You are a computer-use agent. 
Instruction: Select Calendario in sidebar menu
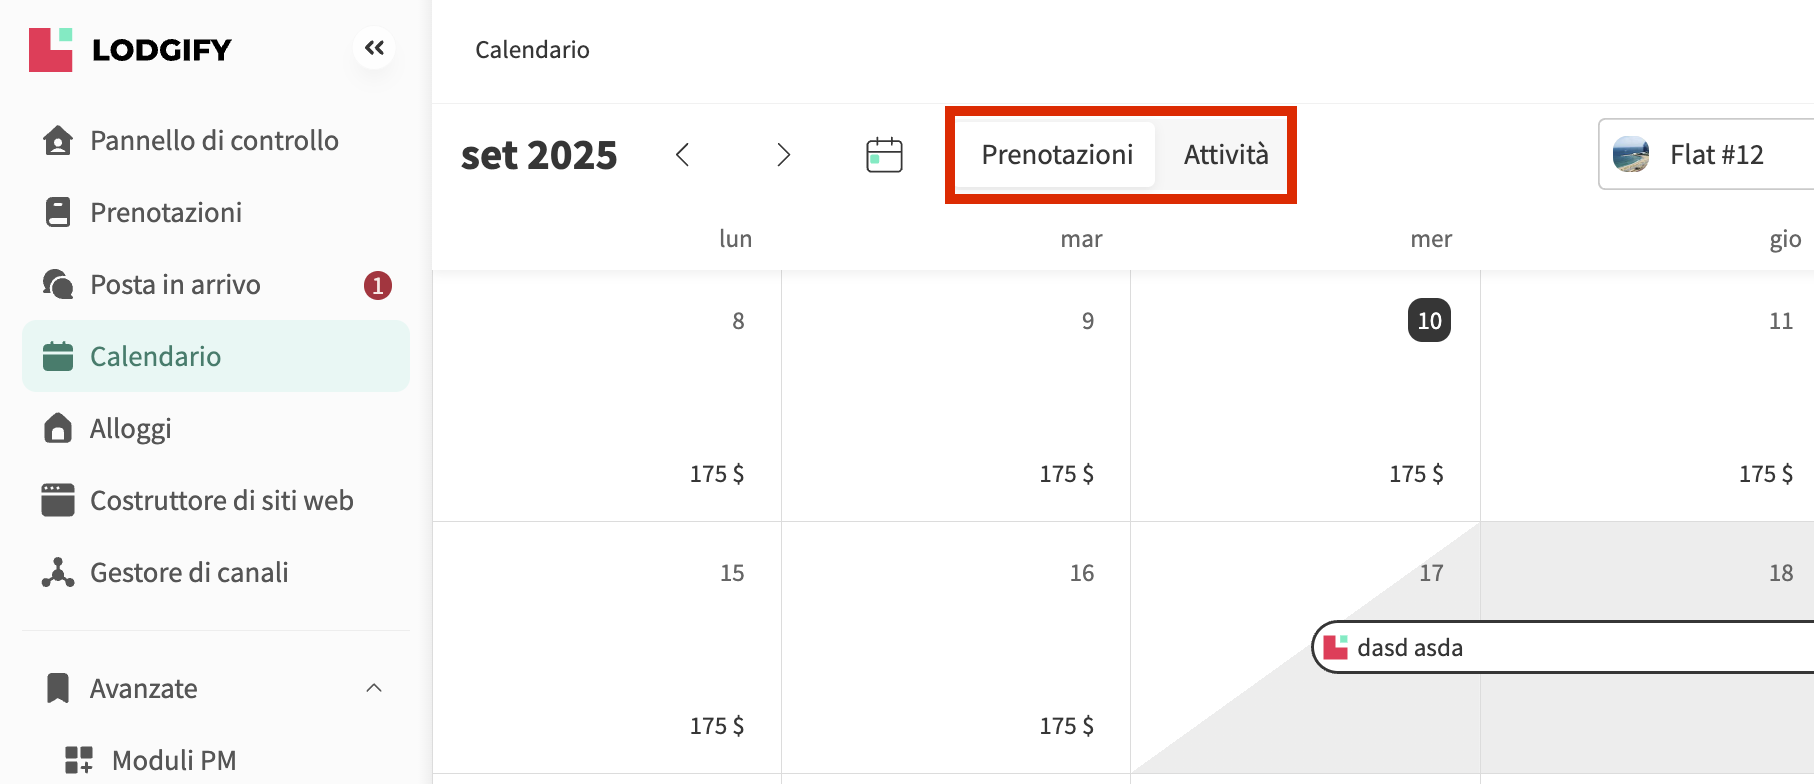[x=155, y=357]
